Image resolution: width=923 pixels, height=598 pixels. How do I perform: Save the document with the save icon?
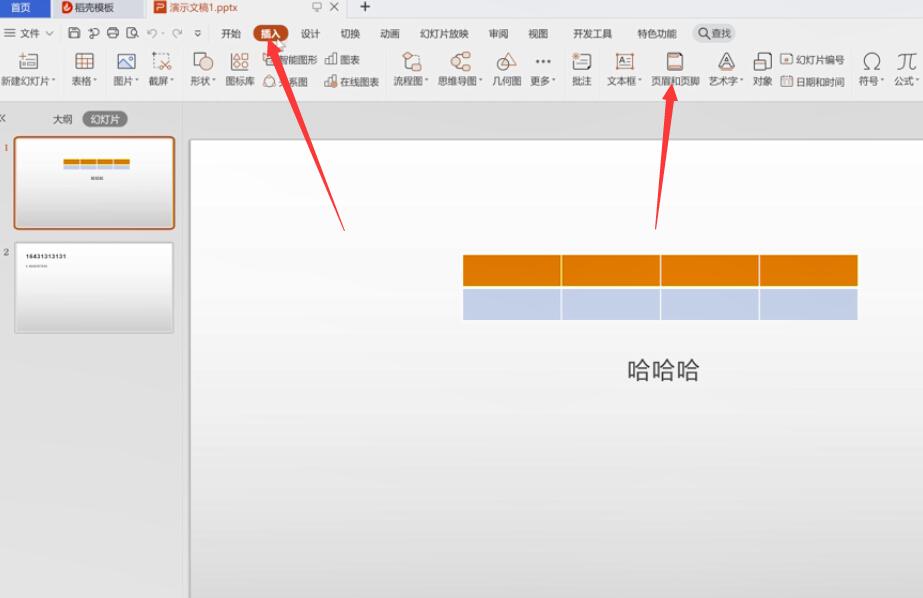click(74, 33)
